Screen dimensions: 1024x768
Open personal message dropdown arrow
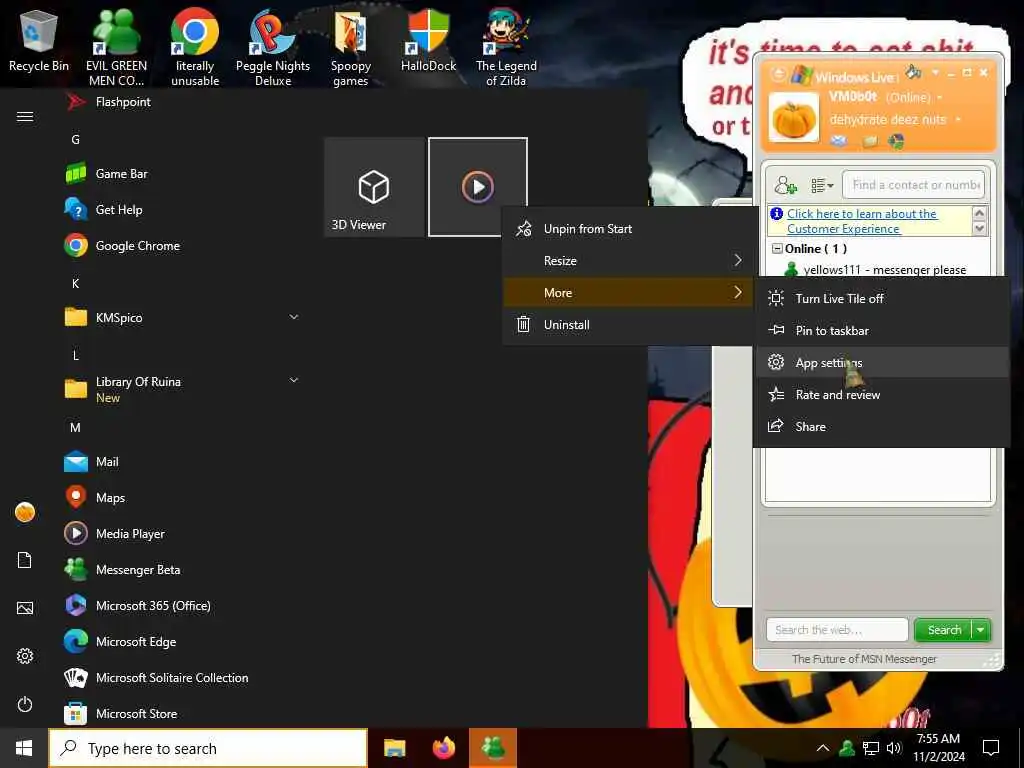[x=958, y=120]
